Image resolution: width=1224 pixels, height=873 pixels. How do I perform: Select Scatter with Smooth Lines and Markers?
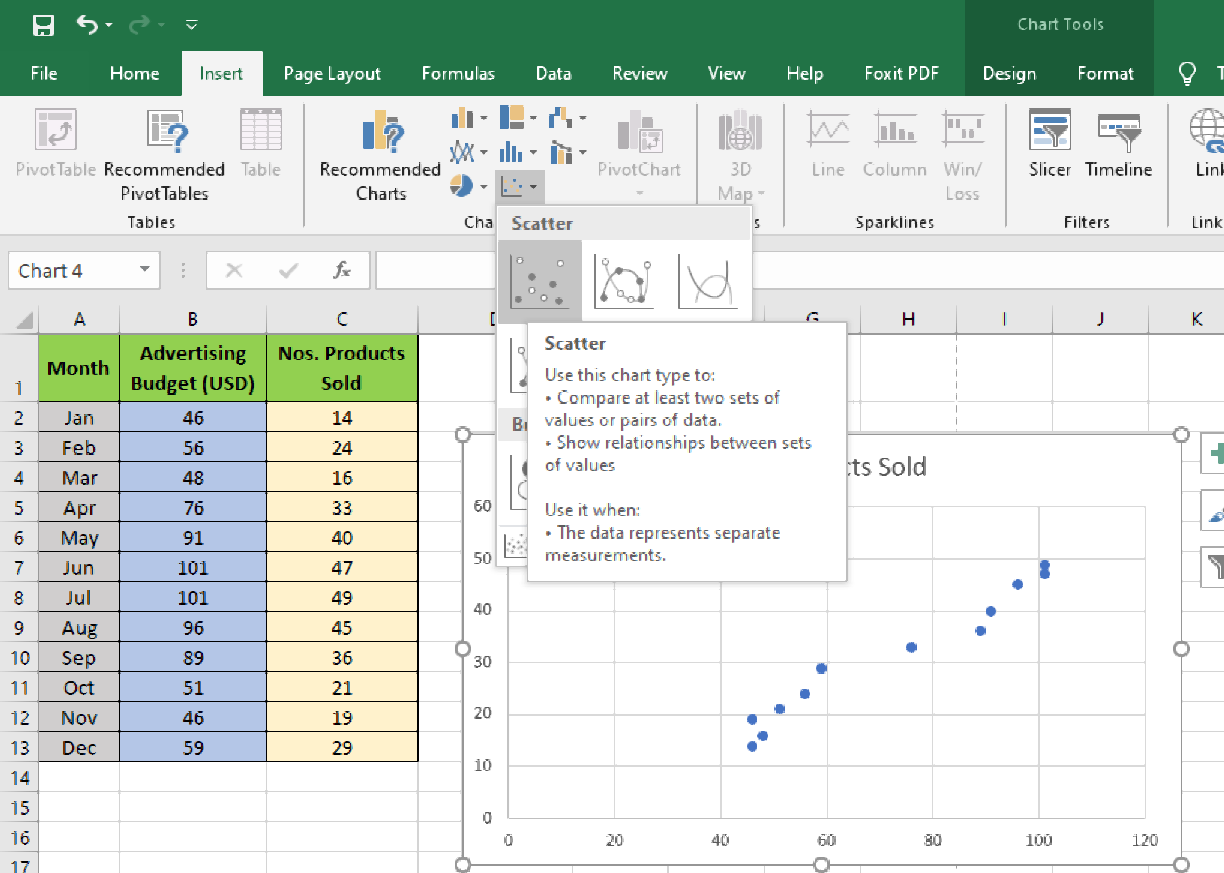(x=624, y=280)
